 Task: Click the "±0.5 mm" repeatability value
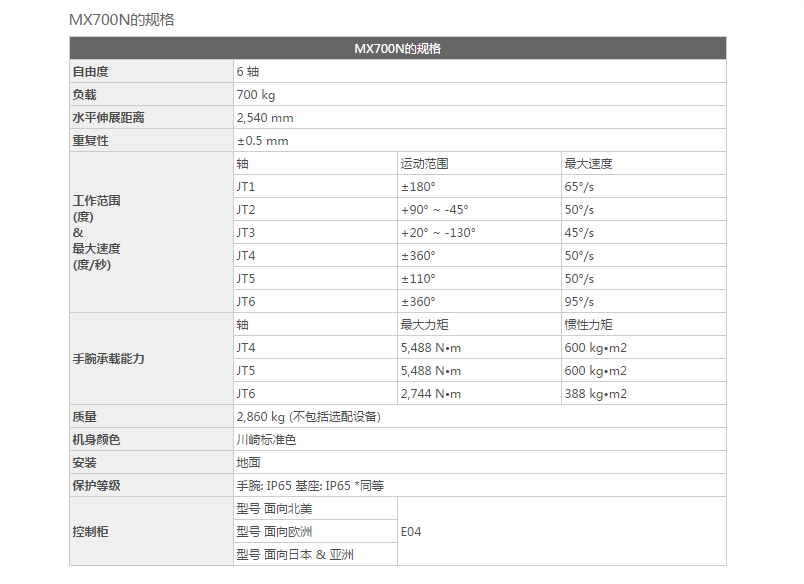(263, 141)
